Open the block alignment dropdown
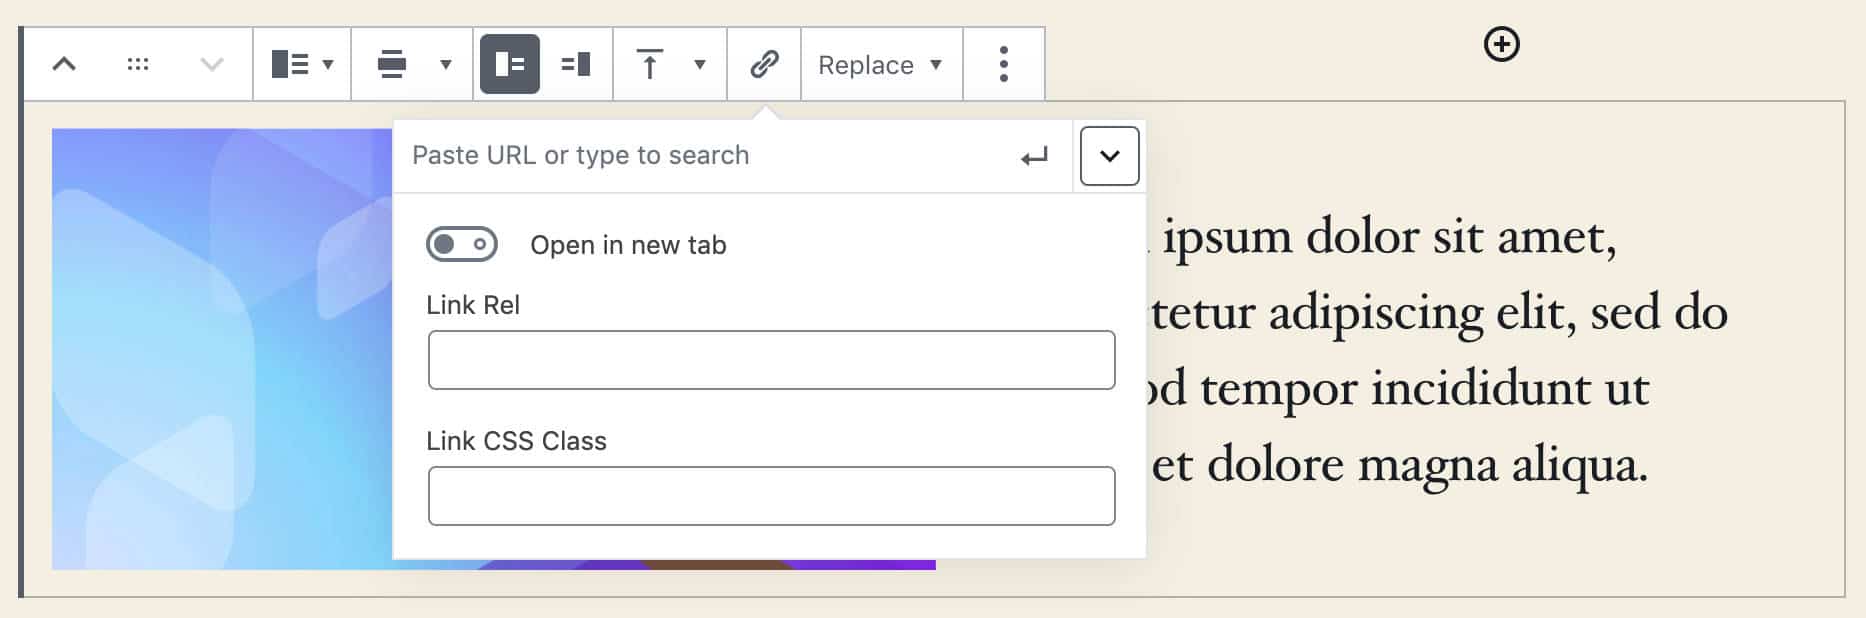The height and width of the screenshot is (618, 1866). tap(413, 65)
